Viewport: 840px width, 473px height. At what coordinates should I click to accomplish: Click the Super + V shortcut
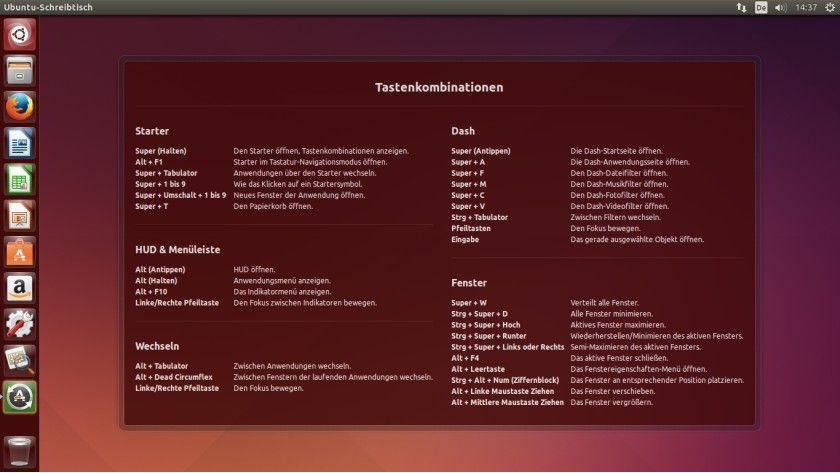pyautogui.click(x=468, y=206)
